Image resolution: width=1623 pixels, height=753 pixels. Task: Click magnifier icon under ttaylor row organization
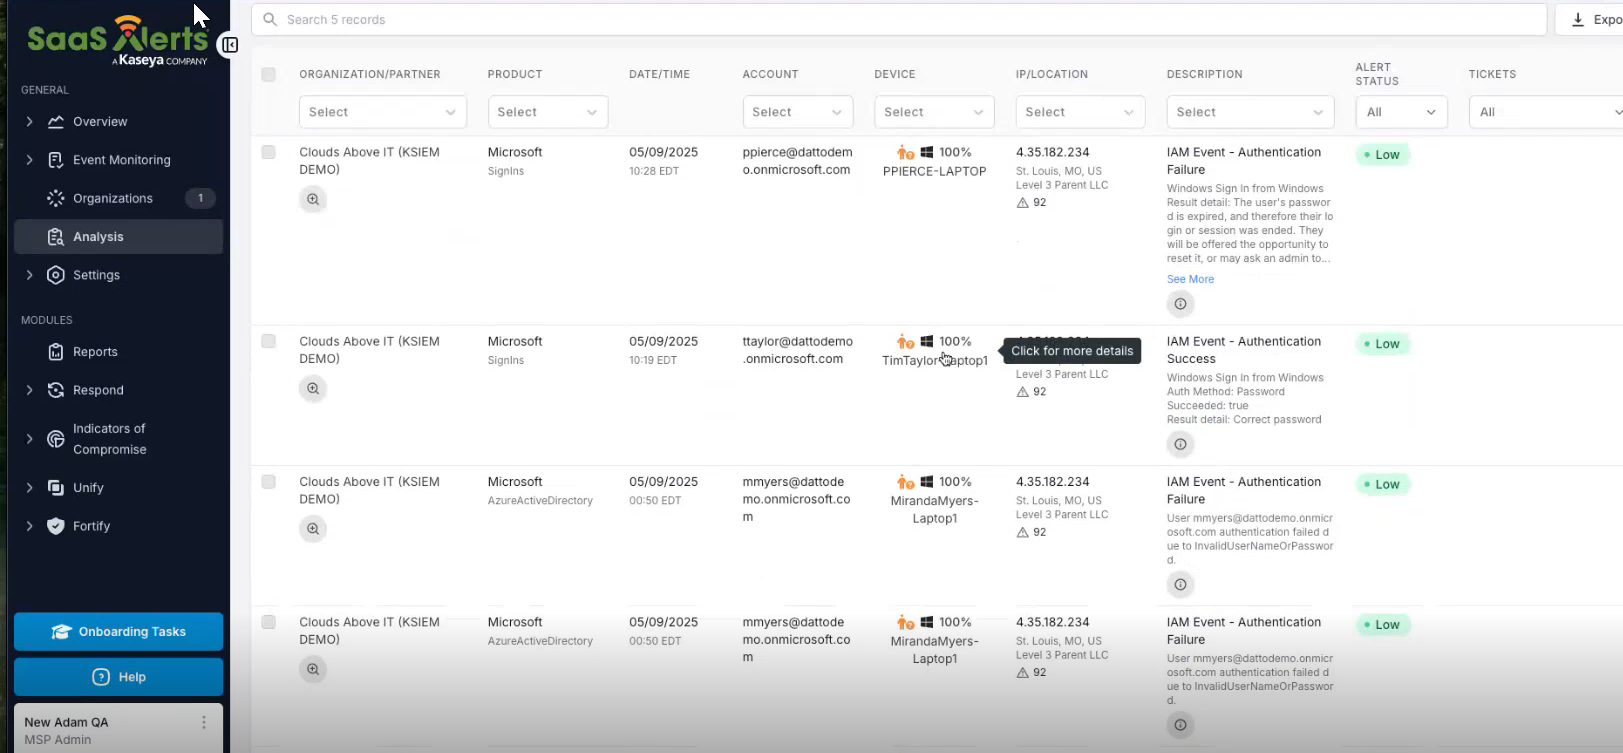pyautogui.click(x=313, y=388)
